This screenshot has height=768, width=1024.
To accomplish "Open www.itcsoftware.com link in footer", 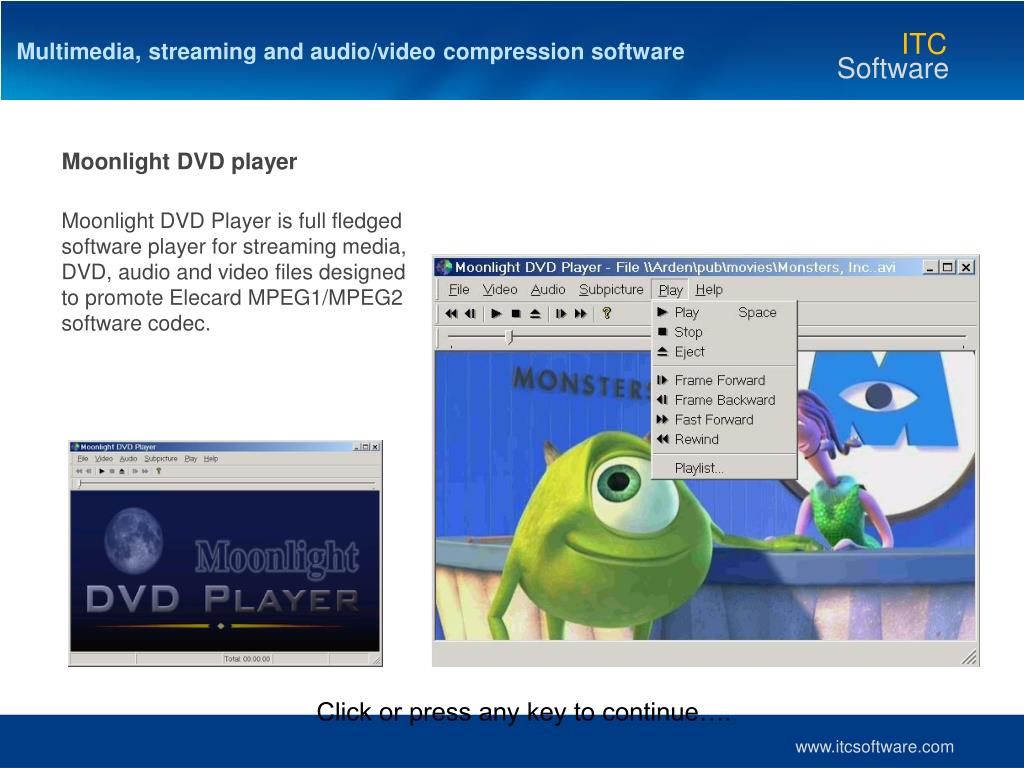I will [874, 746].
